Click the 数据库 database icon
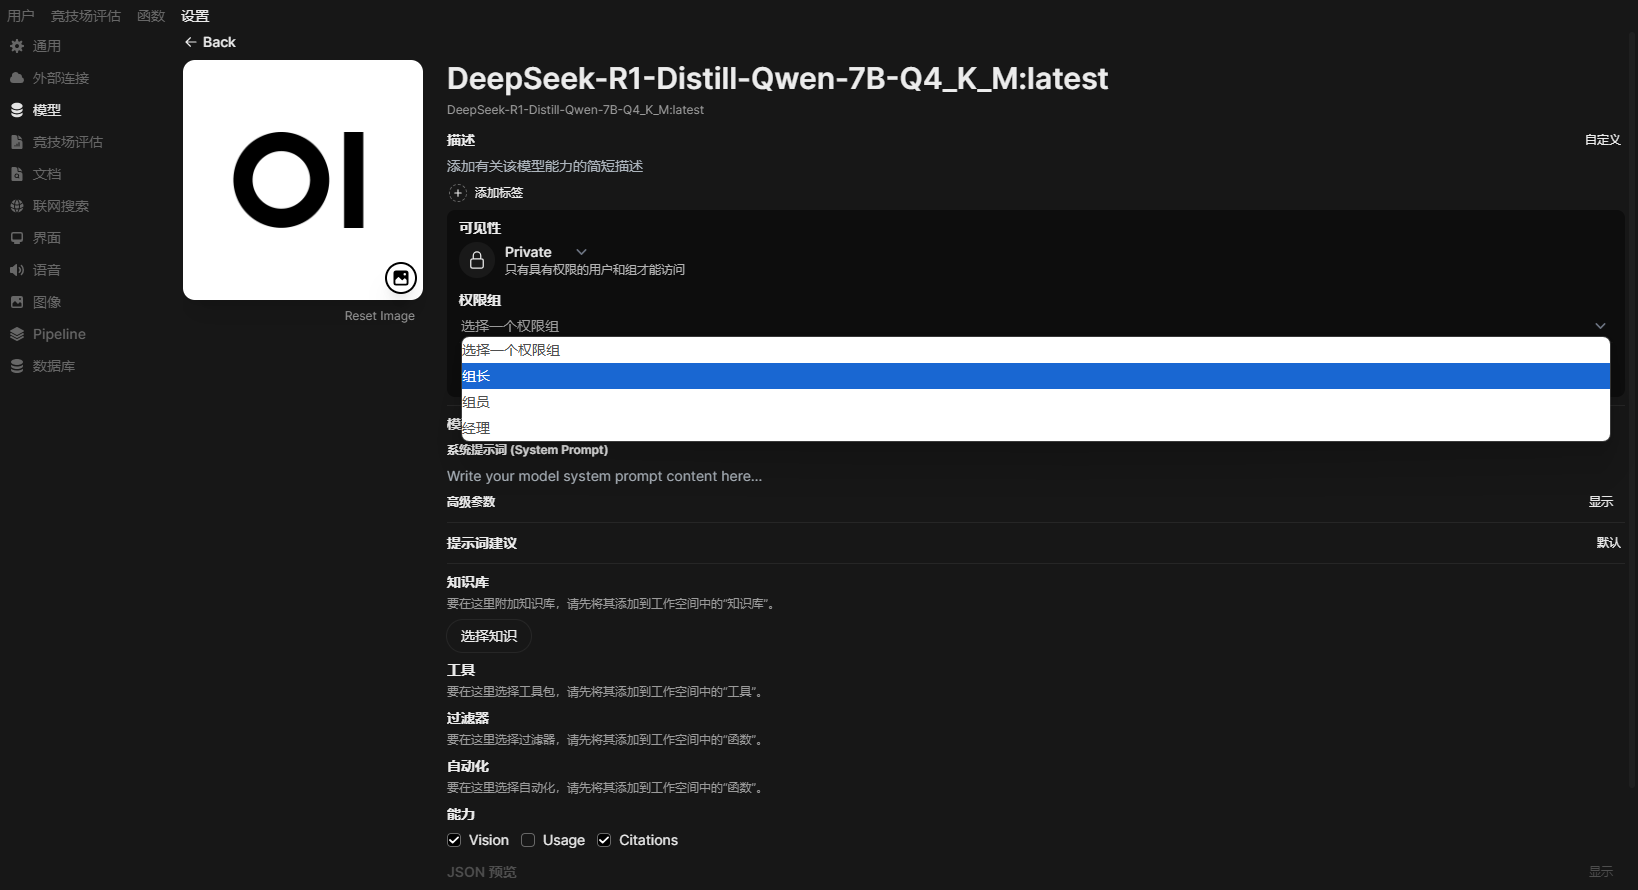The width and height of the screenshot is (1638, 890). [x=17, y=366]
